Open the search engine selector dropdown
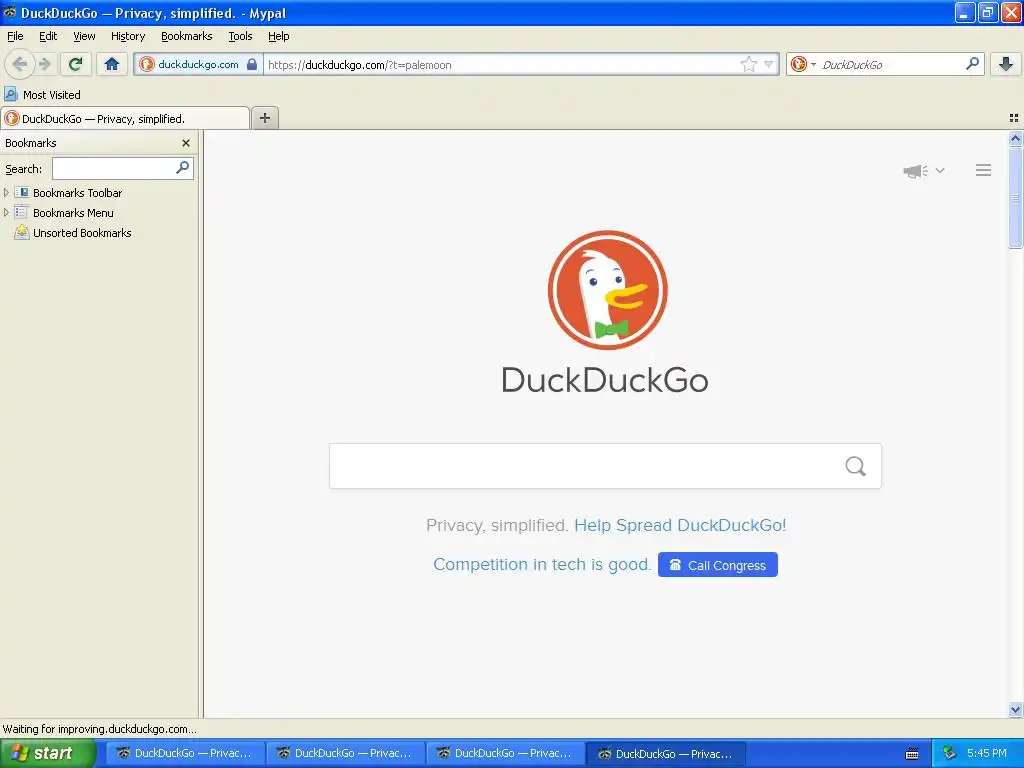The width and height of the screenshot is (1024, 768). pyautogui.click(x=803, y=64)
